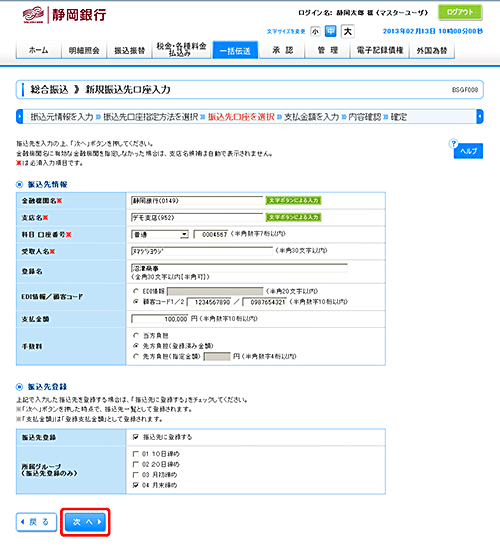500x557 pixels.
Task: Click the left arrow of the step bar
Action: (20, 117)
